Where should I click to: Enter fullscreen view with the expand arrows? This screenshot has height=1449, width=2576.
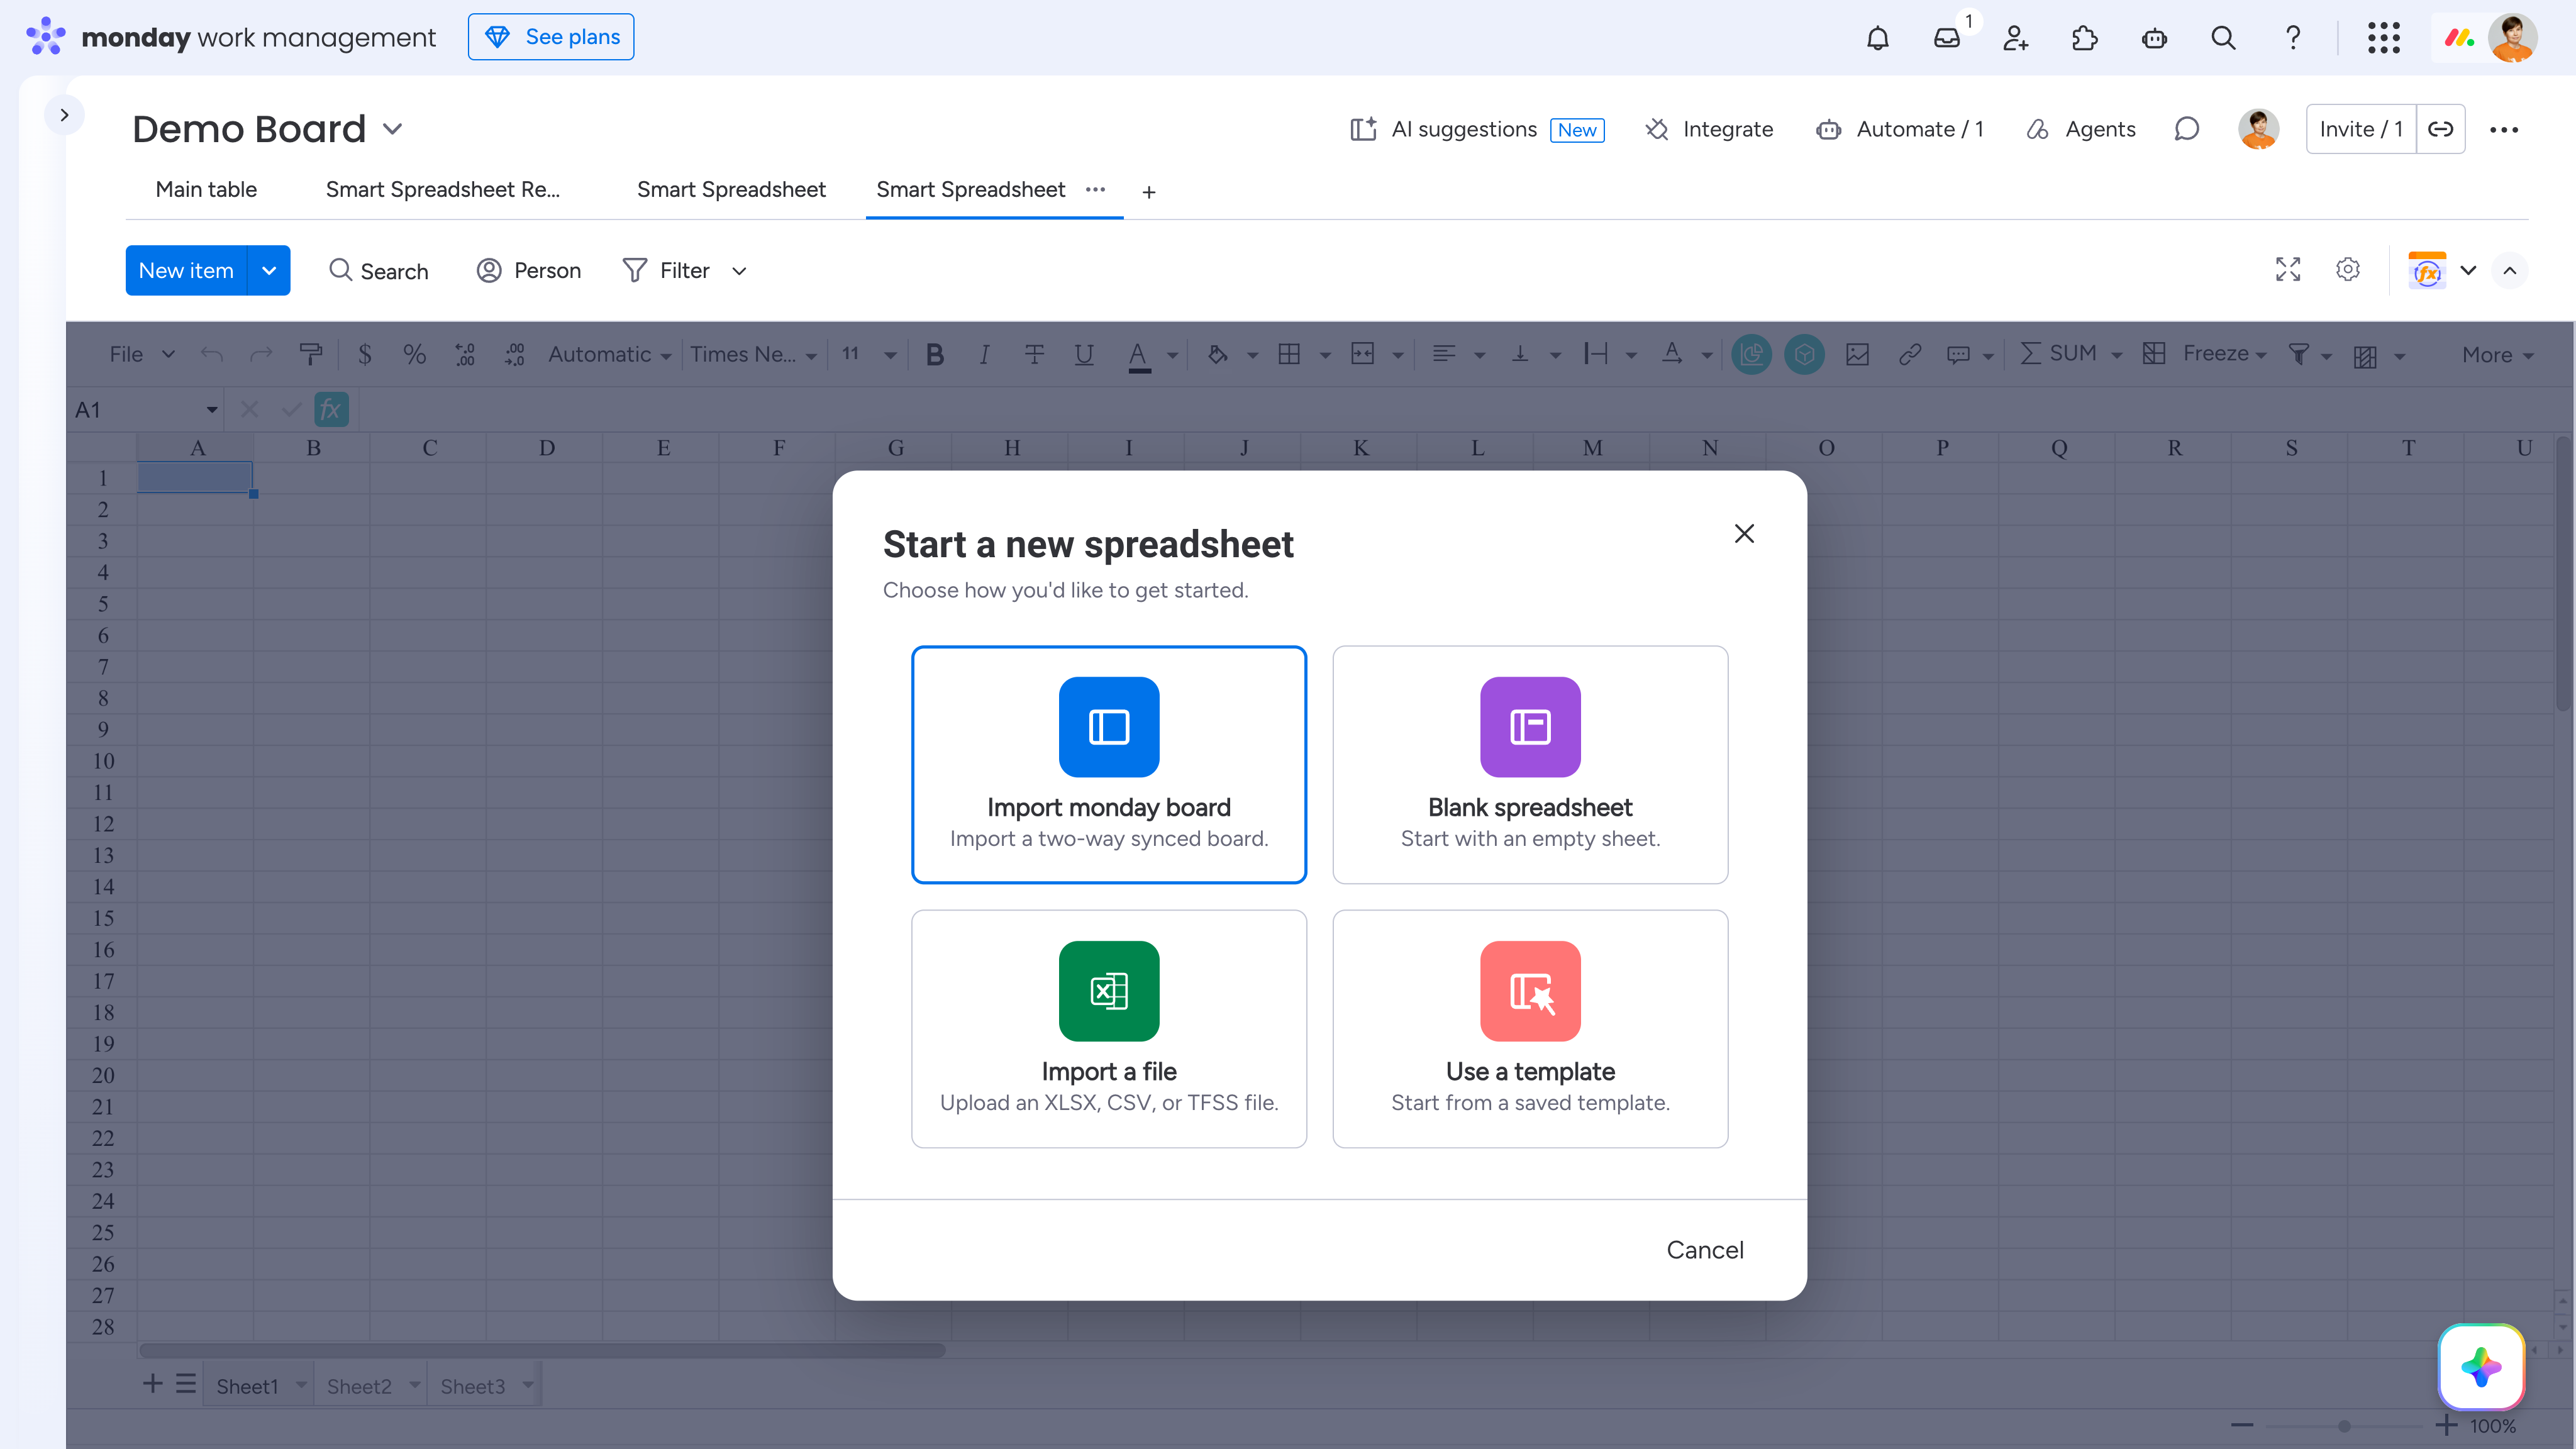[2288, 270]
